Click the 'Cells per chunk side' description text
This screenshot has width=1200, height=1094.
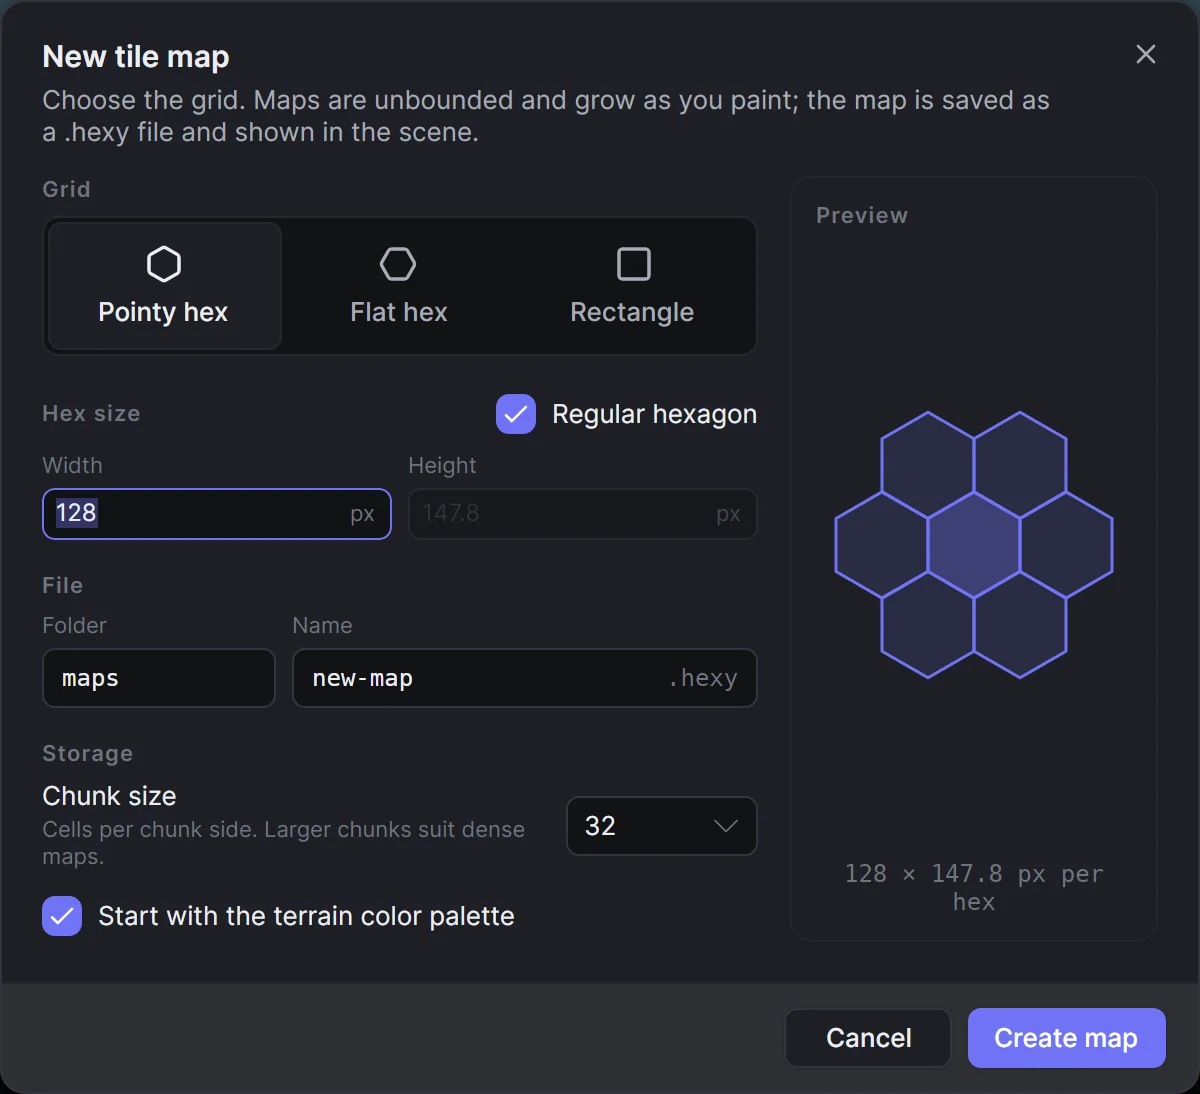(x=284, y=843)
